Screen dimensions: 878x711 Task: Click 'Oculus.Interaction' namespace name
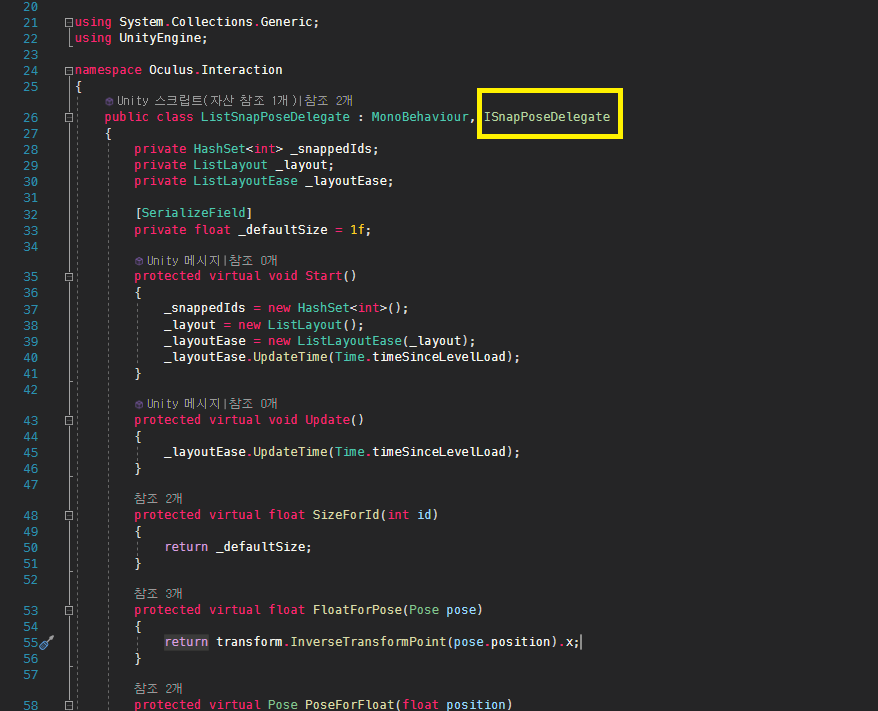click(x=216, y=70)
